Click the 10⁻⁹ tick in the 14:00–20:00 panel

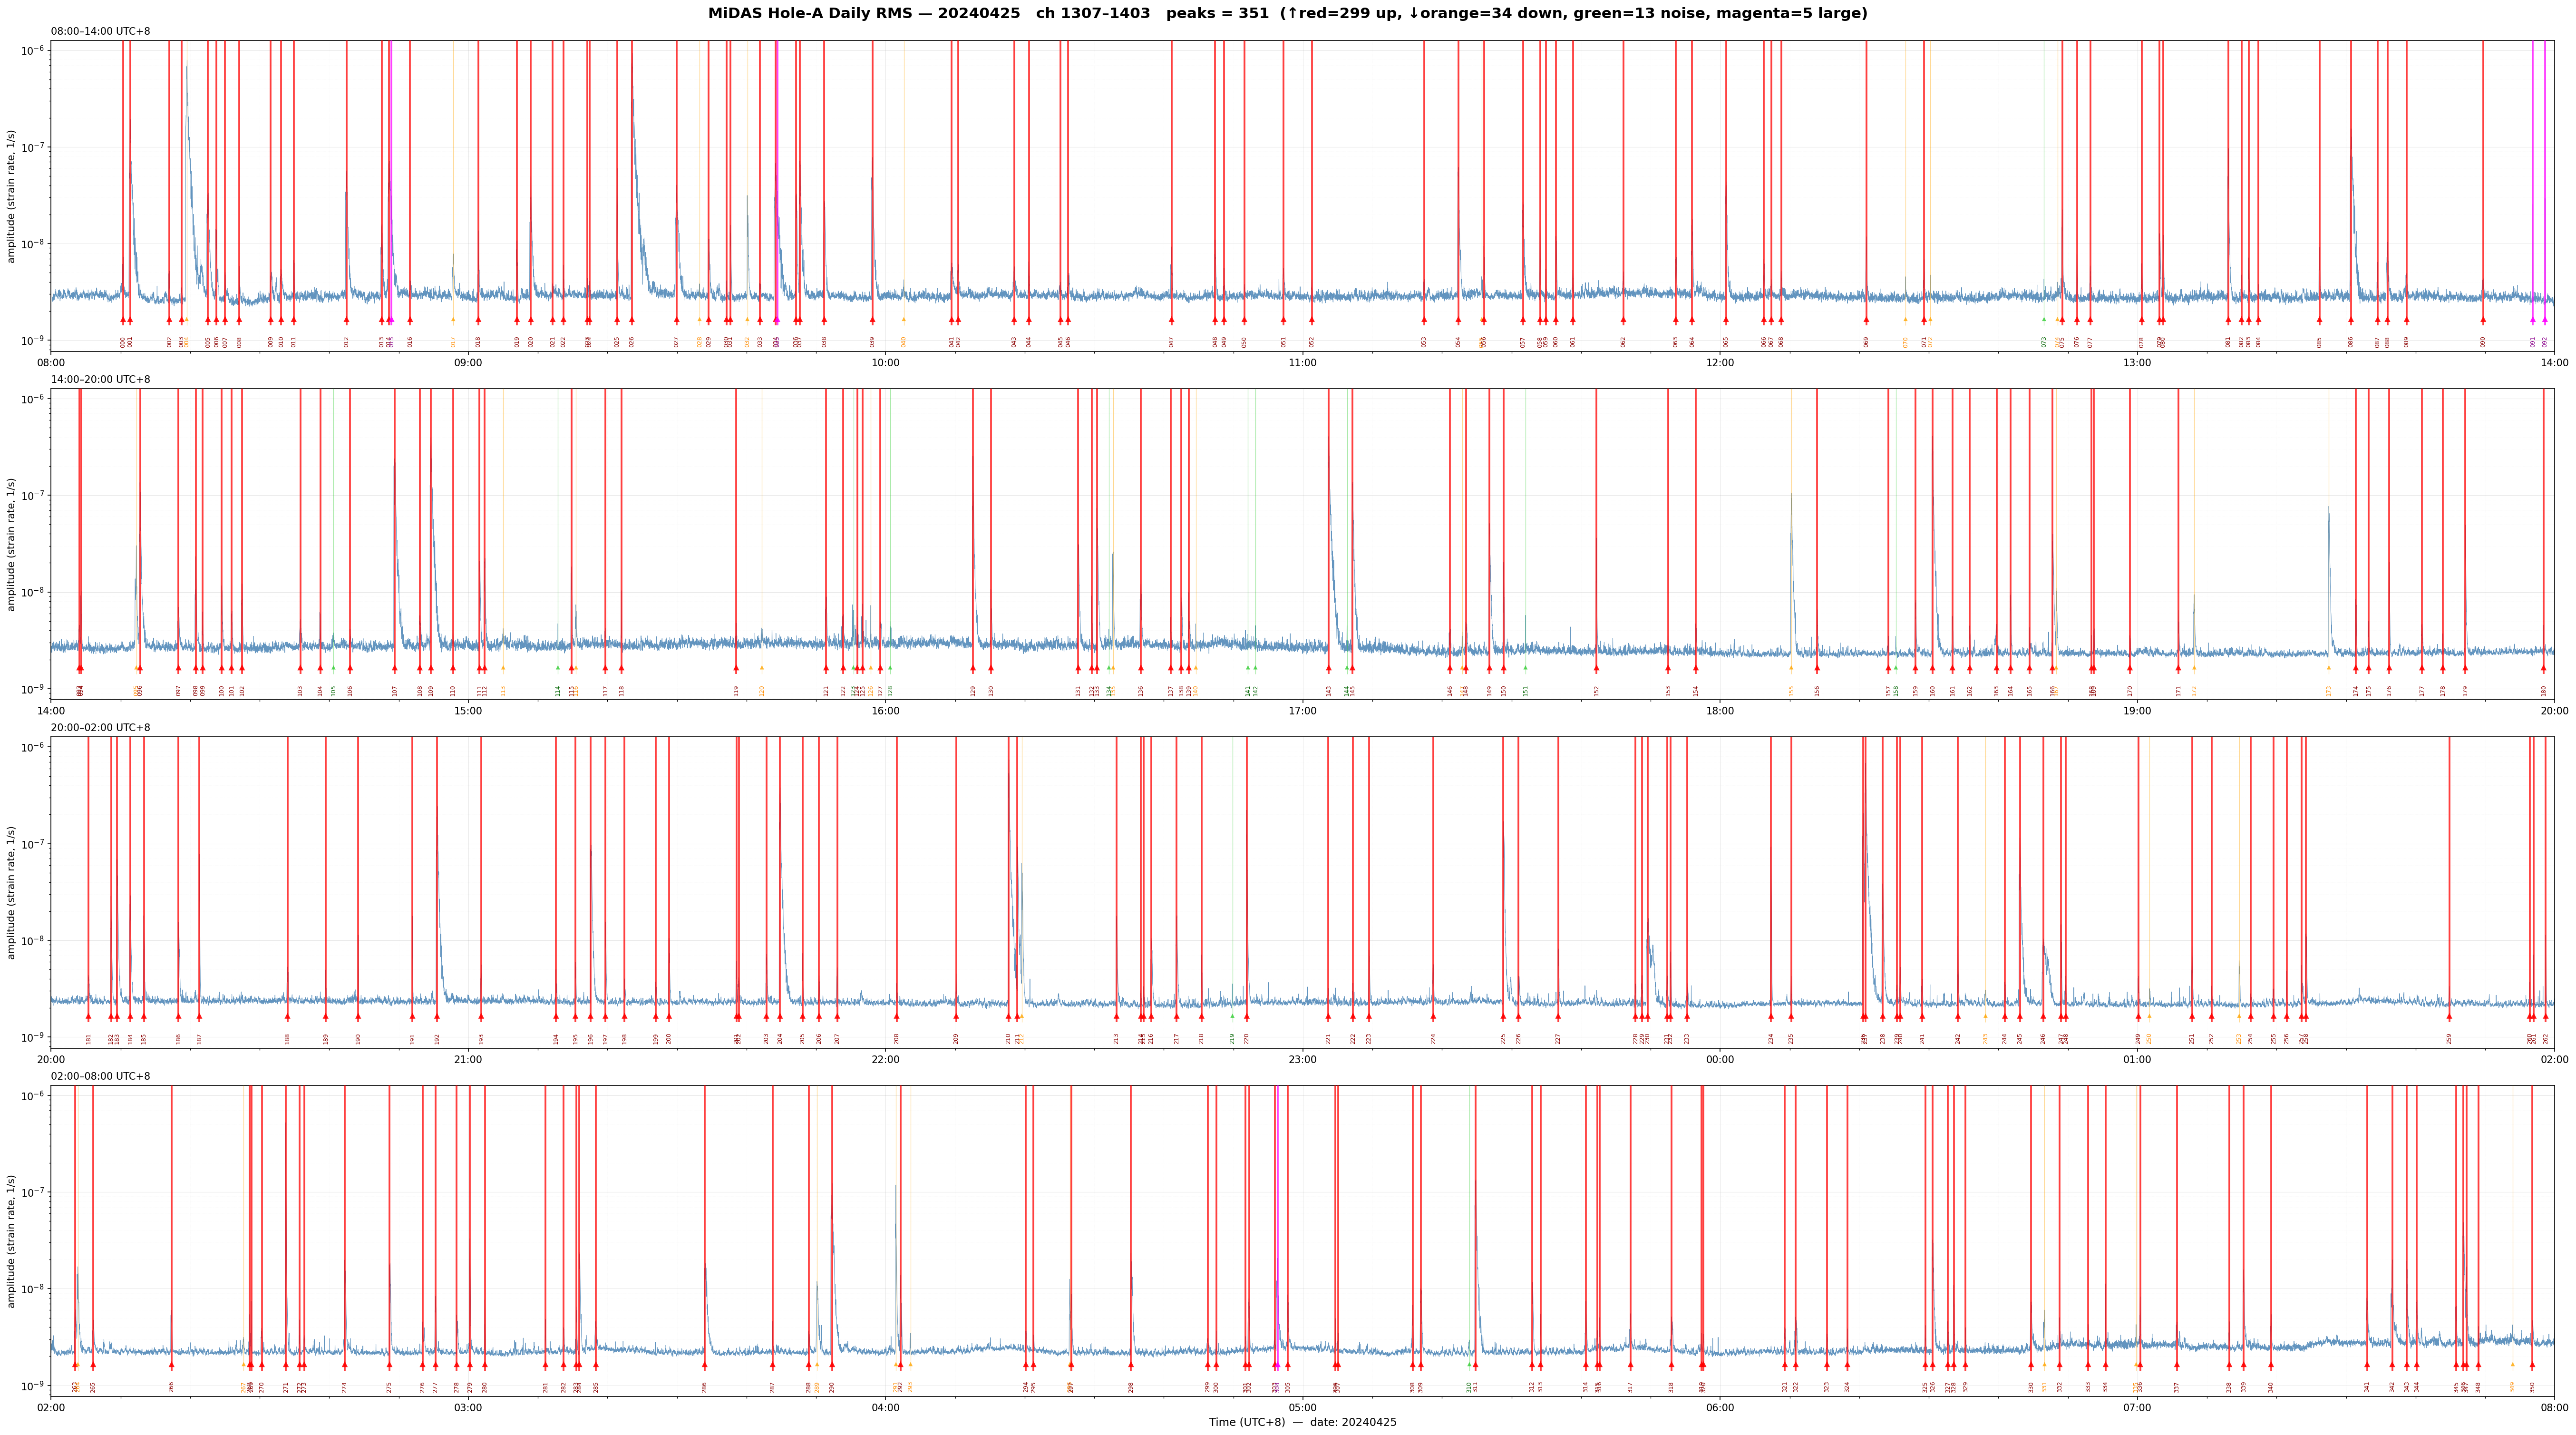33,689
